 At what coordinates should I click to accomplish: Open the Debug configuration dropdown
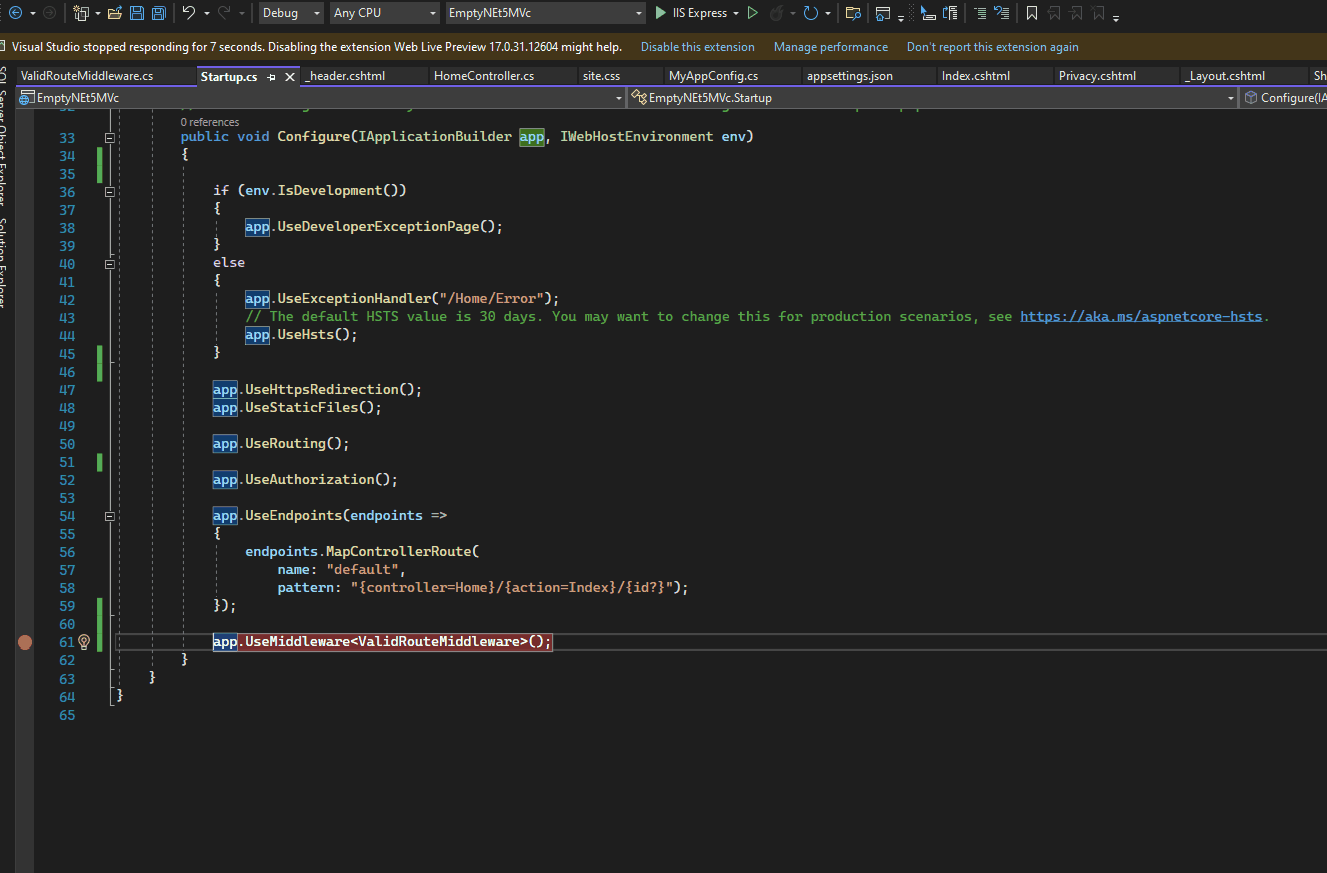(290, 13)
